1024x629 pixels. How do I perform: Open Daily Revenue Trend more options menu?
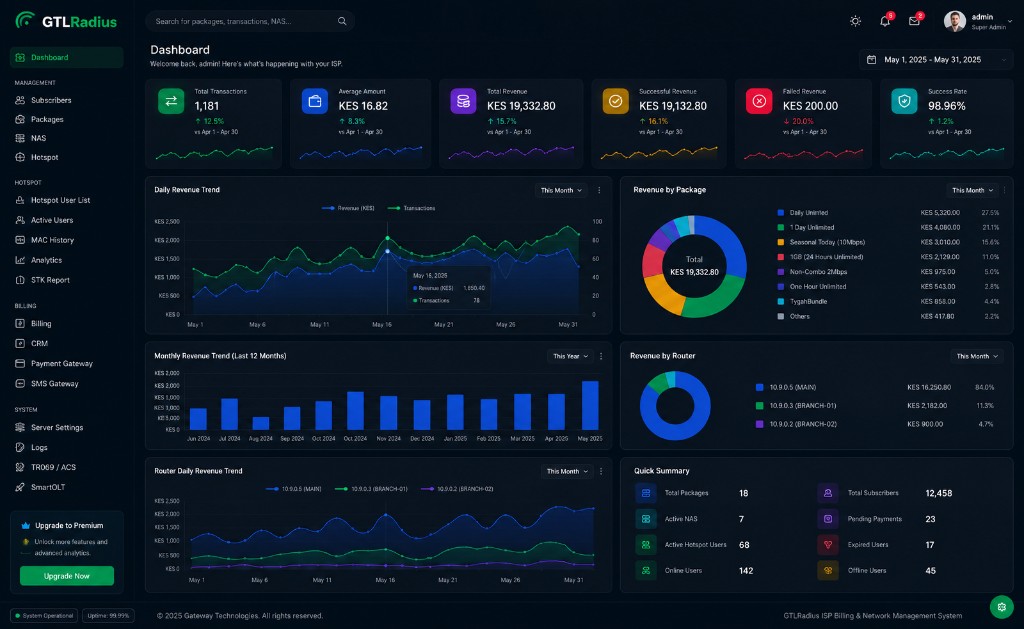click(600, 190)
